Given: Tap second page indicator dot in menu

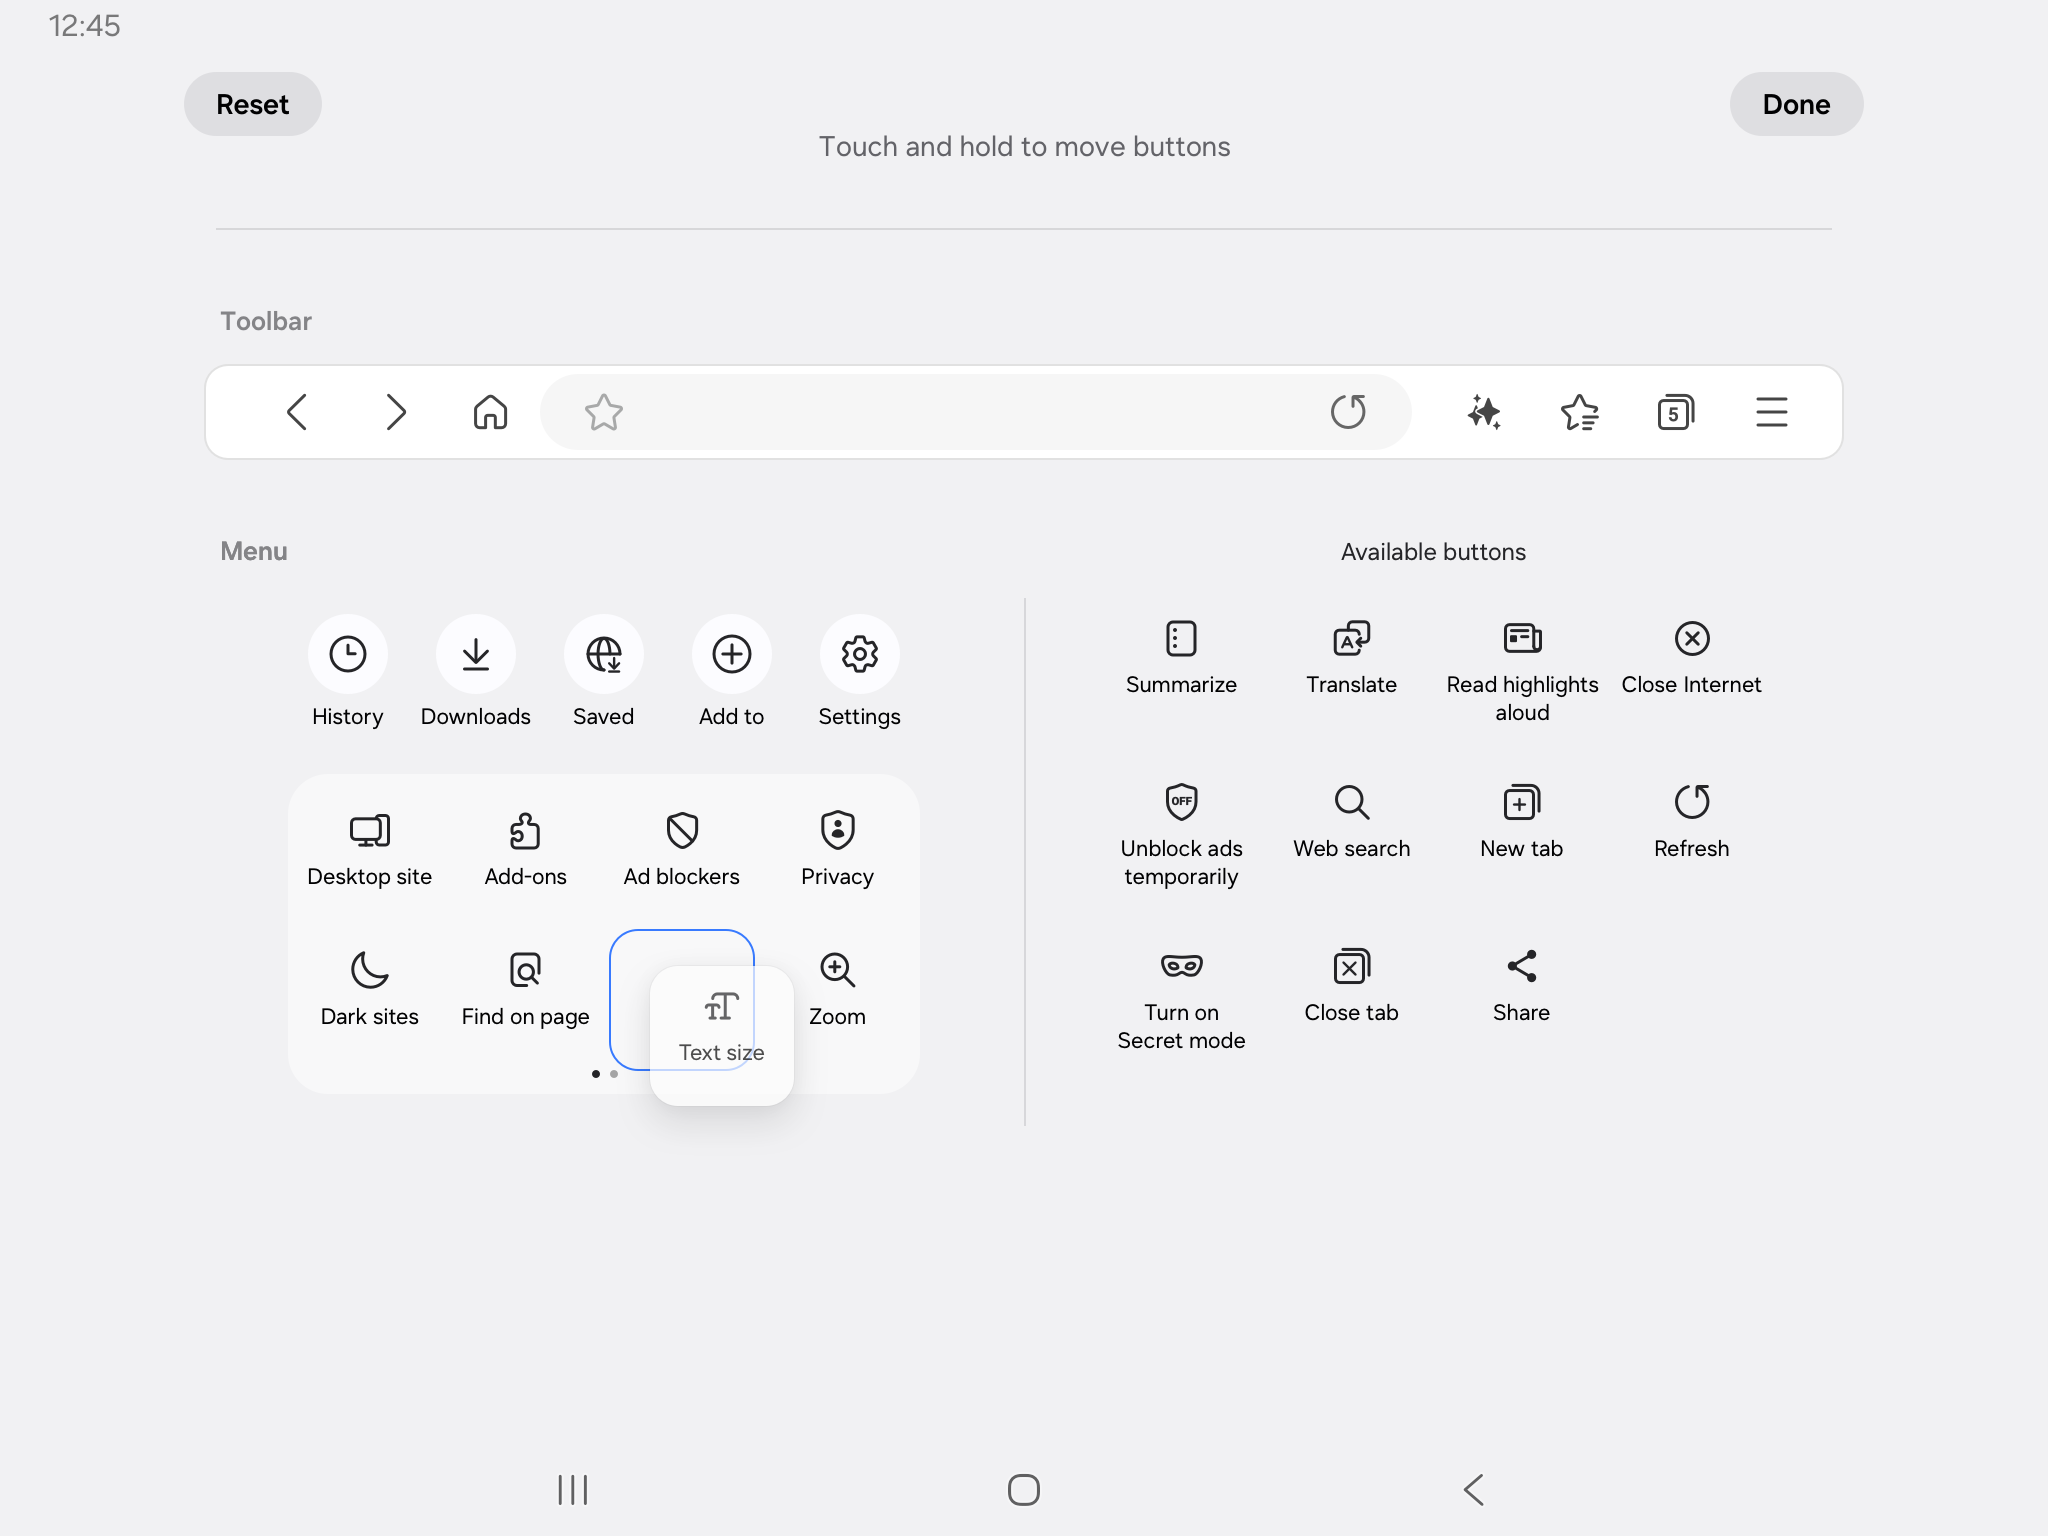Looking at the screenshot, I should coord(614,1074).
